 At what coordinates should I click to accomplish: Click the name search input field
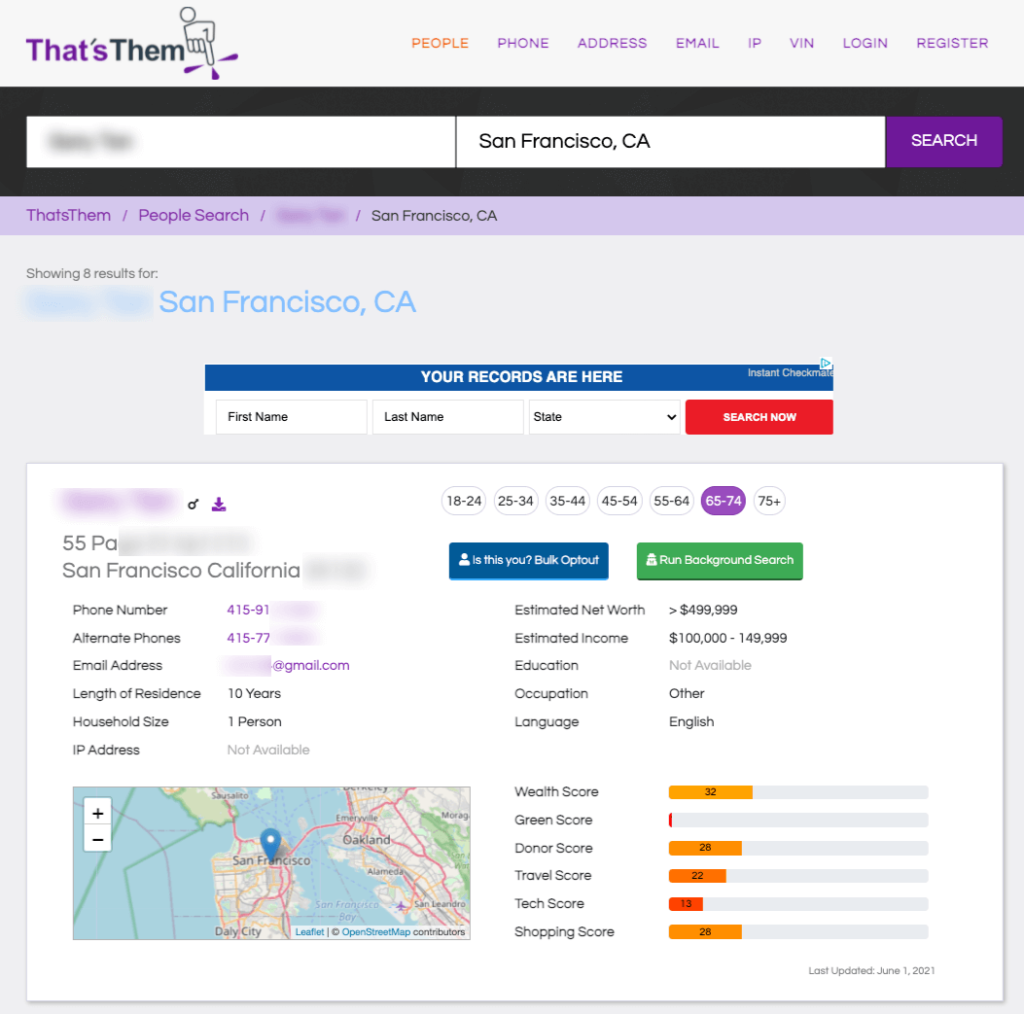tap(240, 141)
